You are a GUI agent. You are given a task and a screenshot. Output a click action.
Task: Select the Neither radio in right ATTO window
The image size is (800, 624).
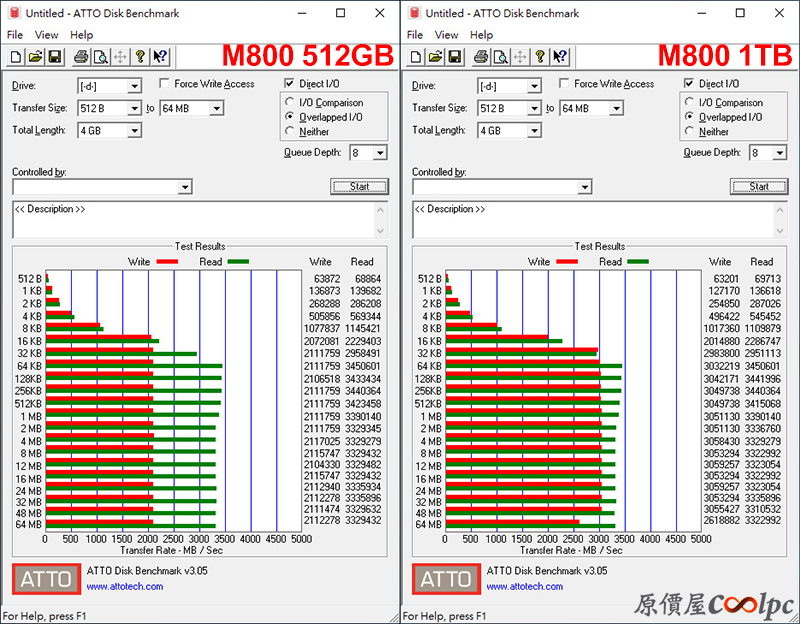pos(690,131)
